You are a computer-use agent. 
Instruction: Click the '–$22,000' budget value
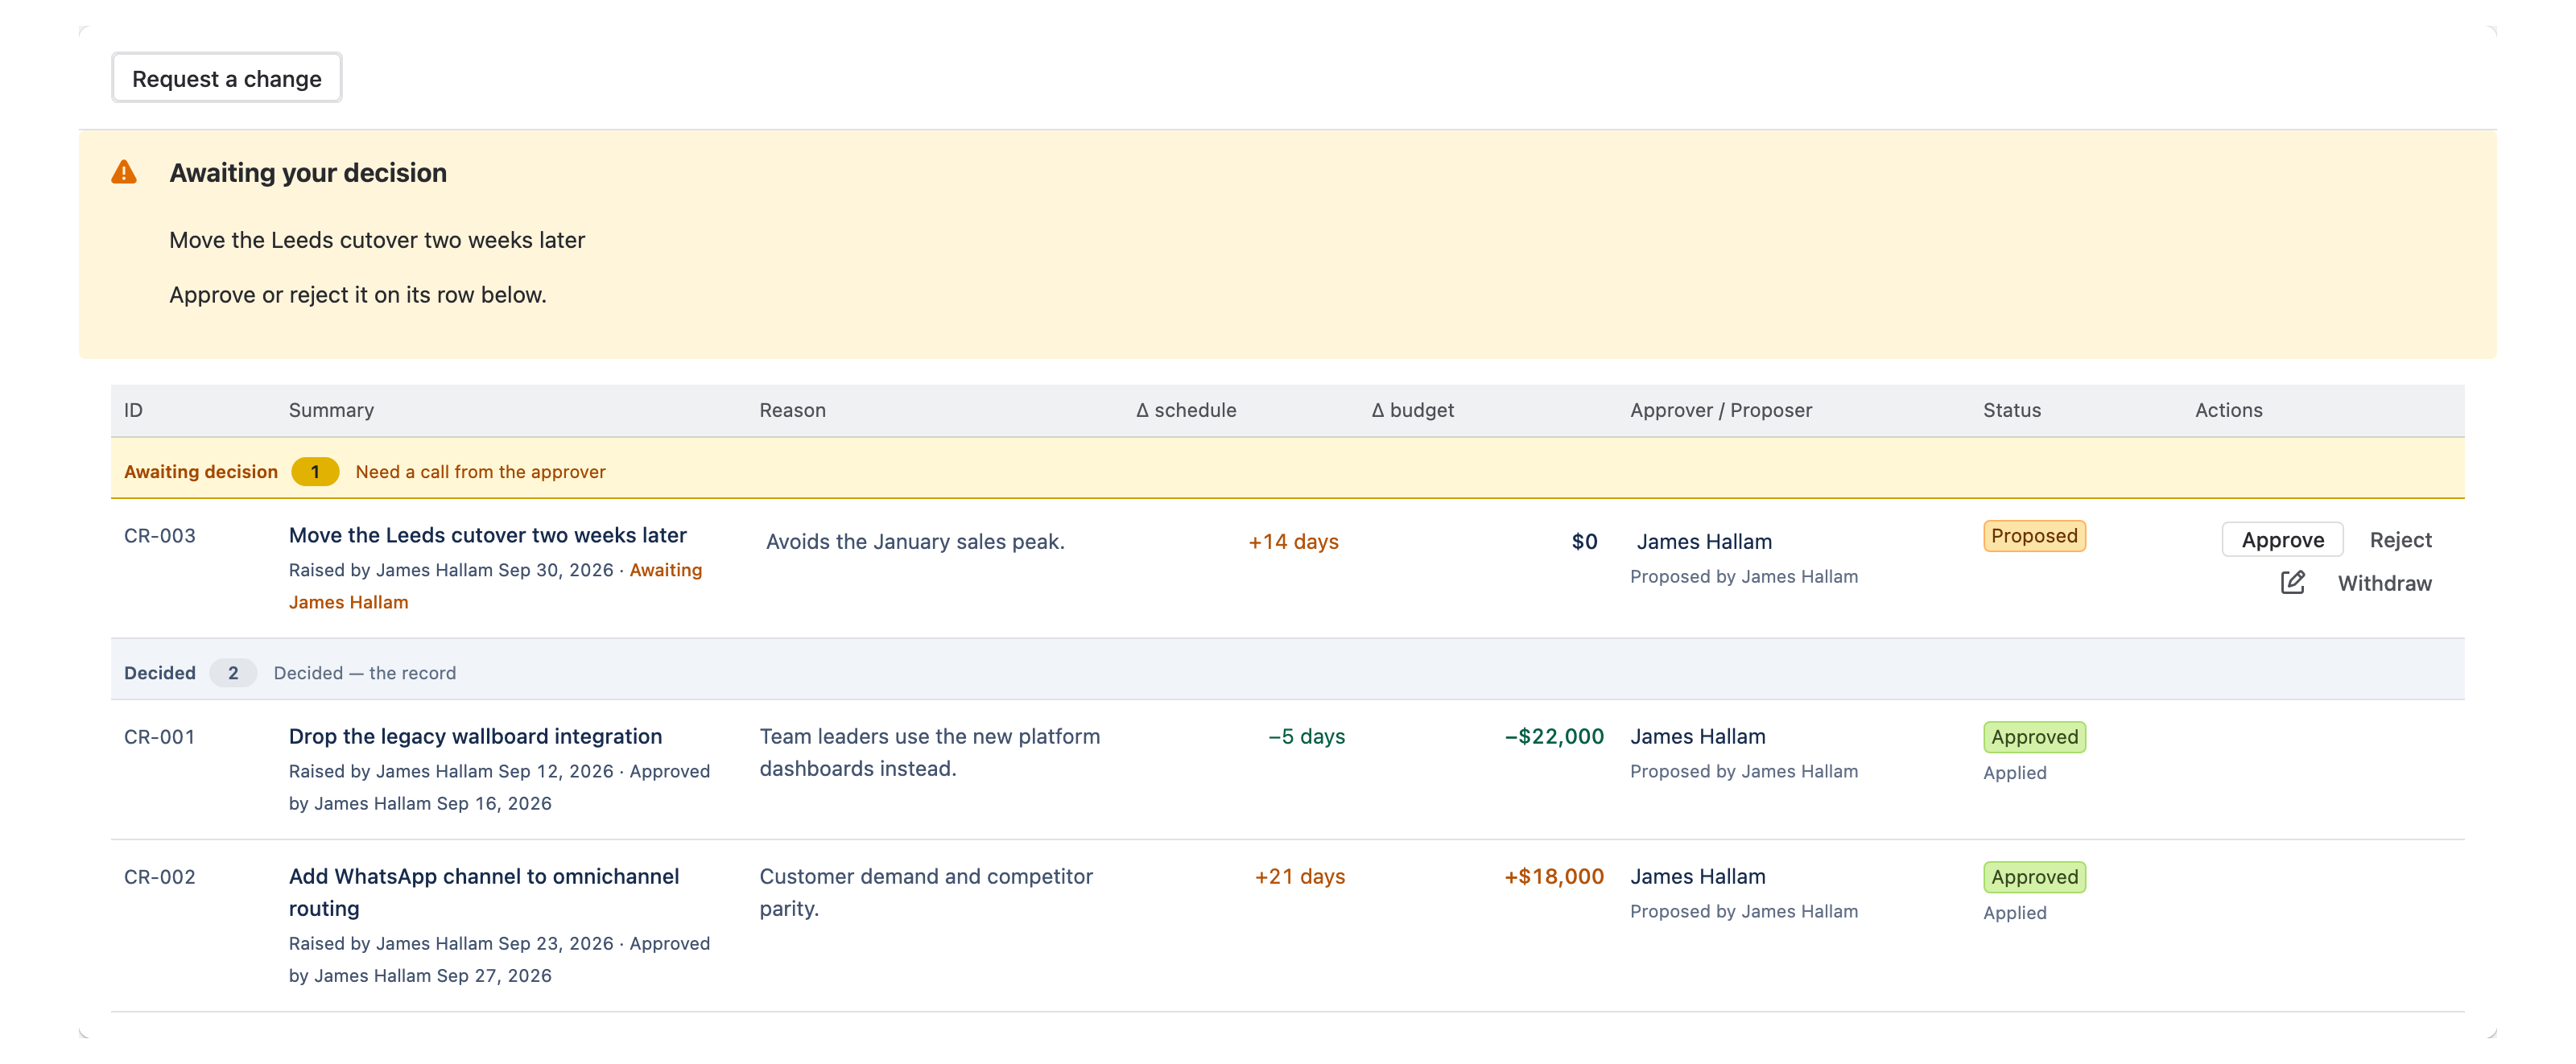pos(1554,736)
